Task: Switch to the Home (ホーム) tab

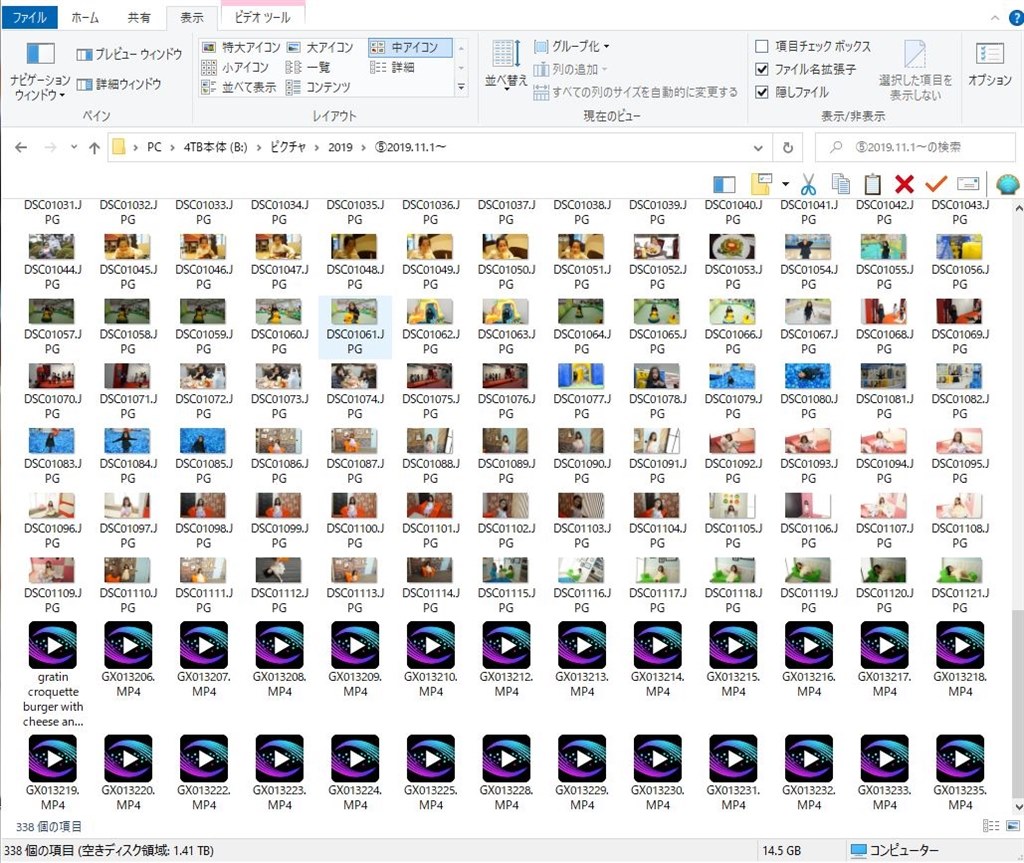Action: point(85,18)
